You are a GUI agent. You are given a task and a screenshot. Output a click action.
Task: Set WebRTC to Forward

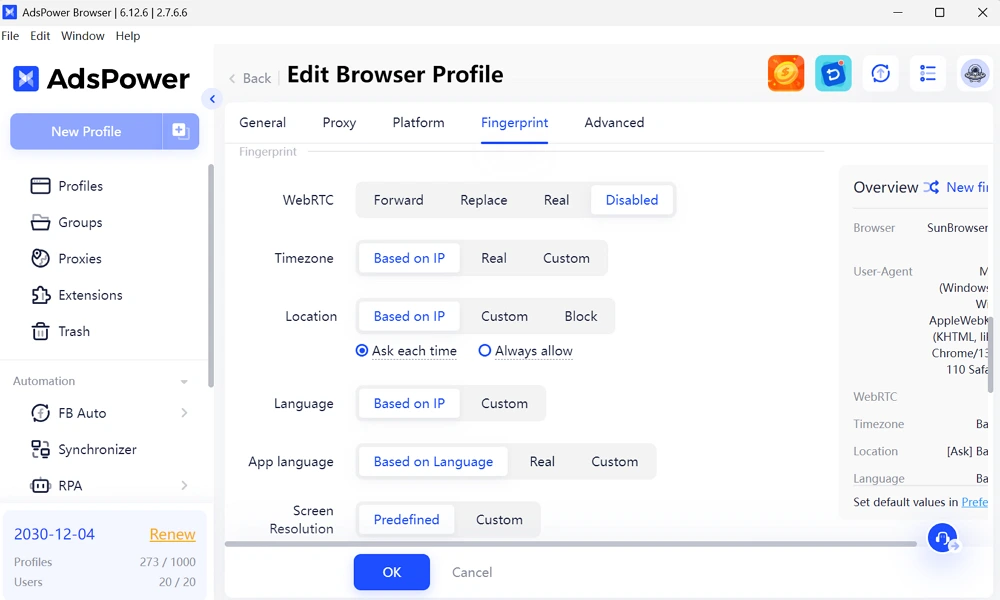[399, 200]
